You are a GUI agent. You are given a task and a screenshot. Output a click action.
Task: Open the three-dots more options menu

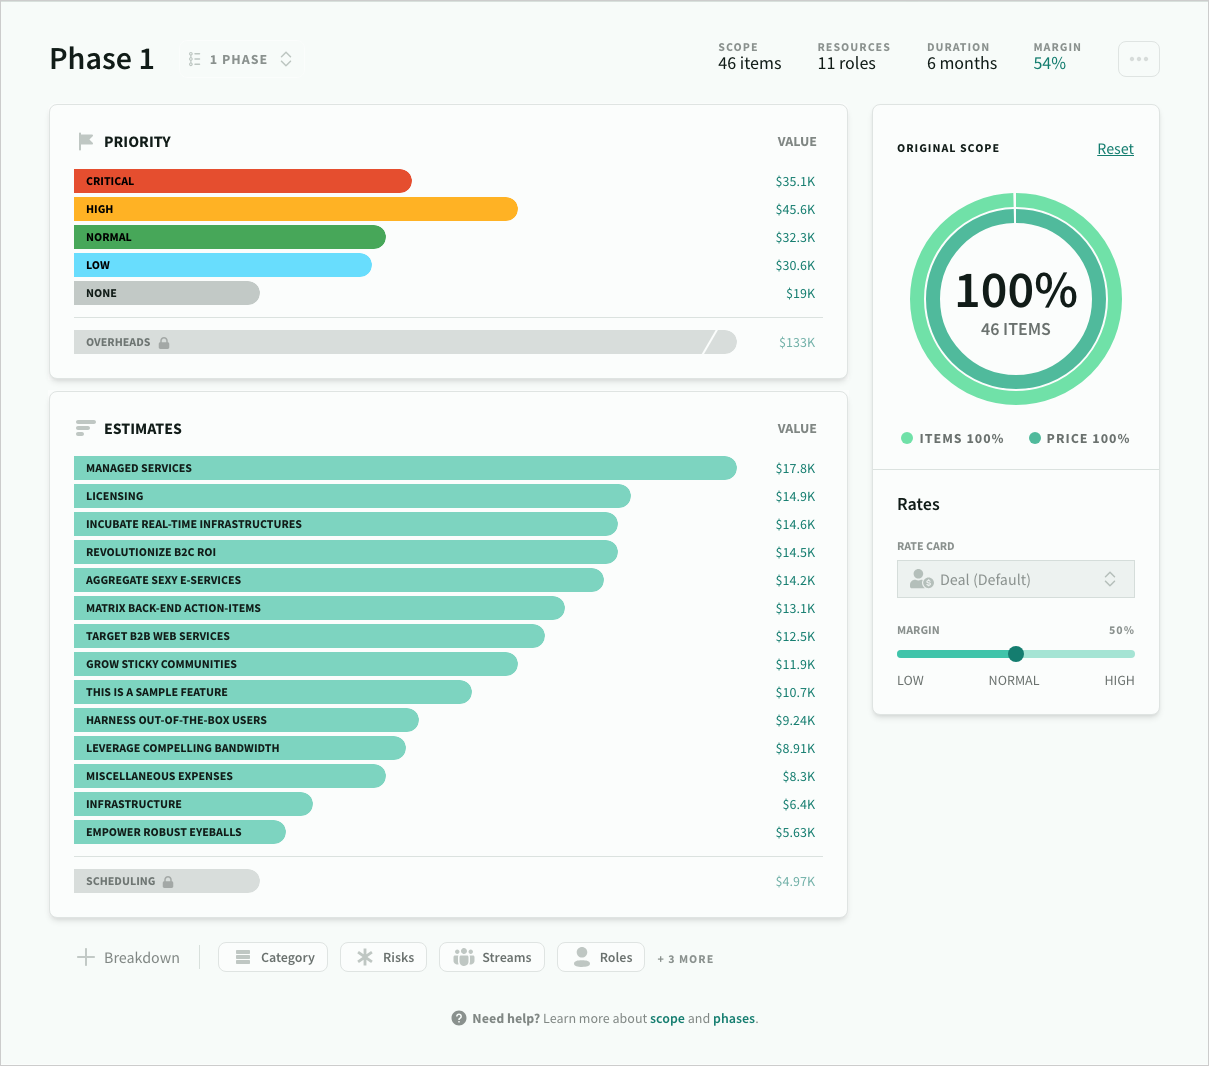point(1138,59)
